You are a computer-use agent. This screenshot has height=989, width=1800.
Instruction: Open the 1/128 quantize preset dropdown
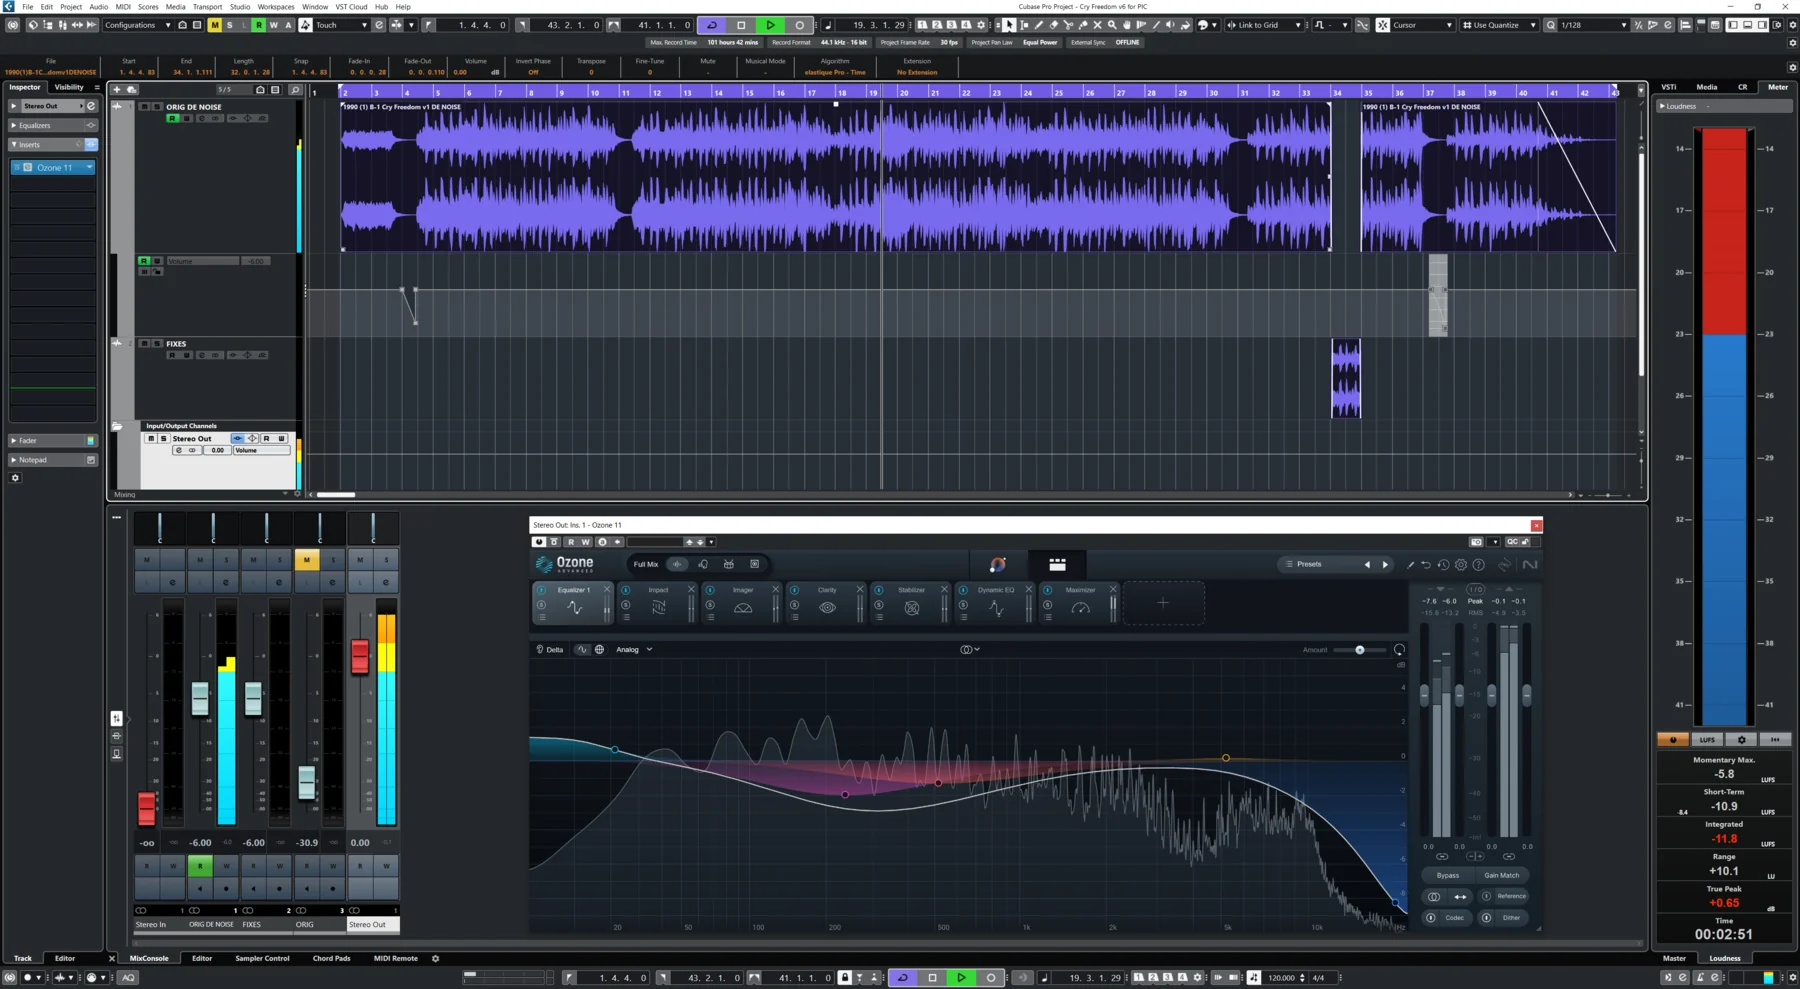coord(1593,25)
